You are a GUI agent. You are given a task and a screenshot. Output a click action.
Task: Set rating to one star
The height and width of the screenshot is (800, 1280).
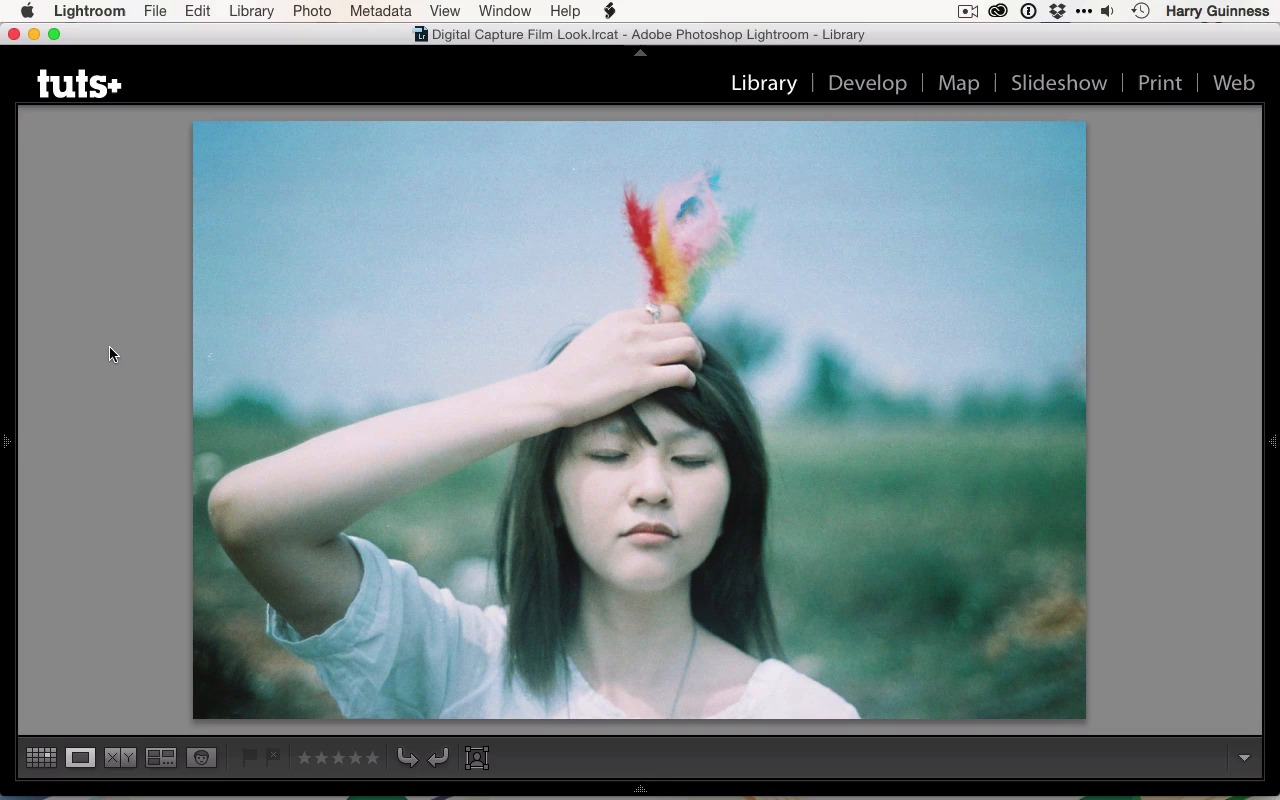tap(305, 758)
